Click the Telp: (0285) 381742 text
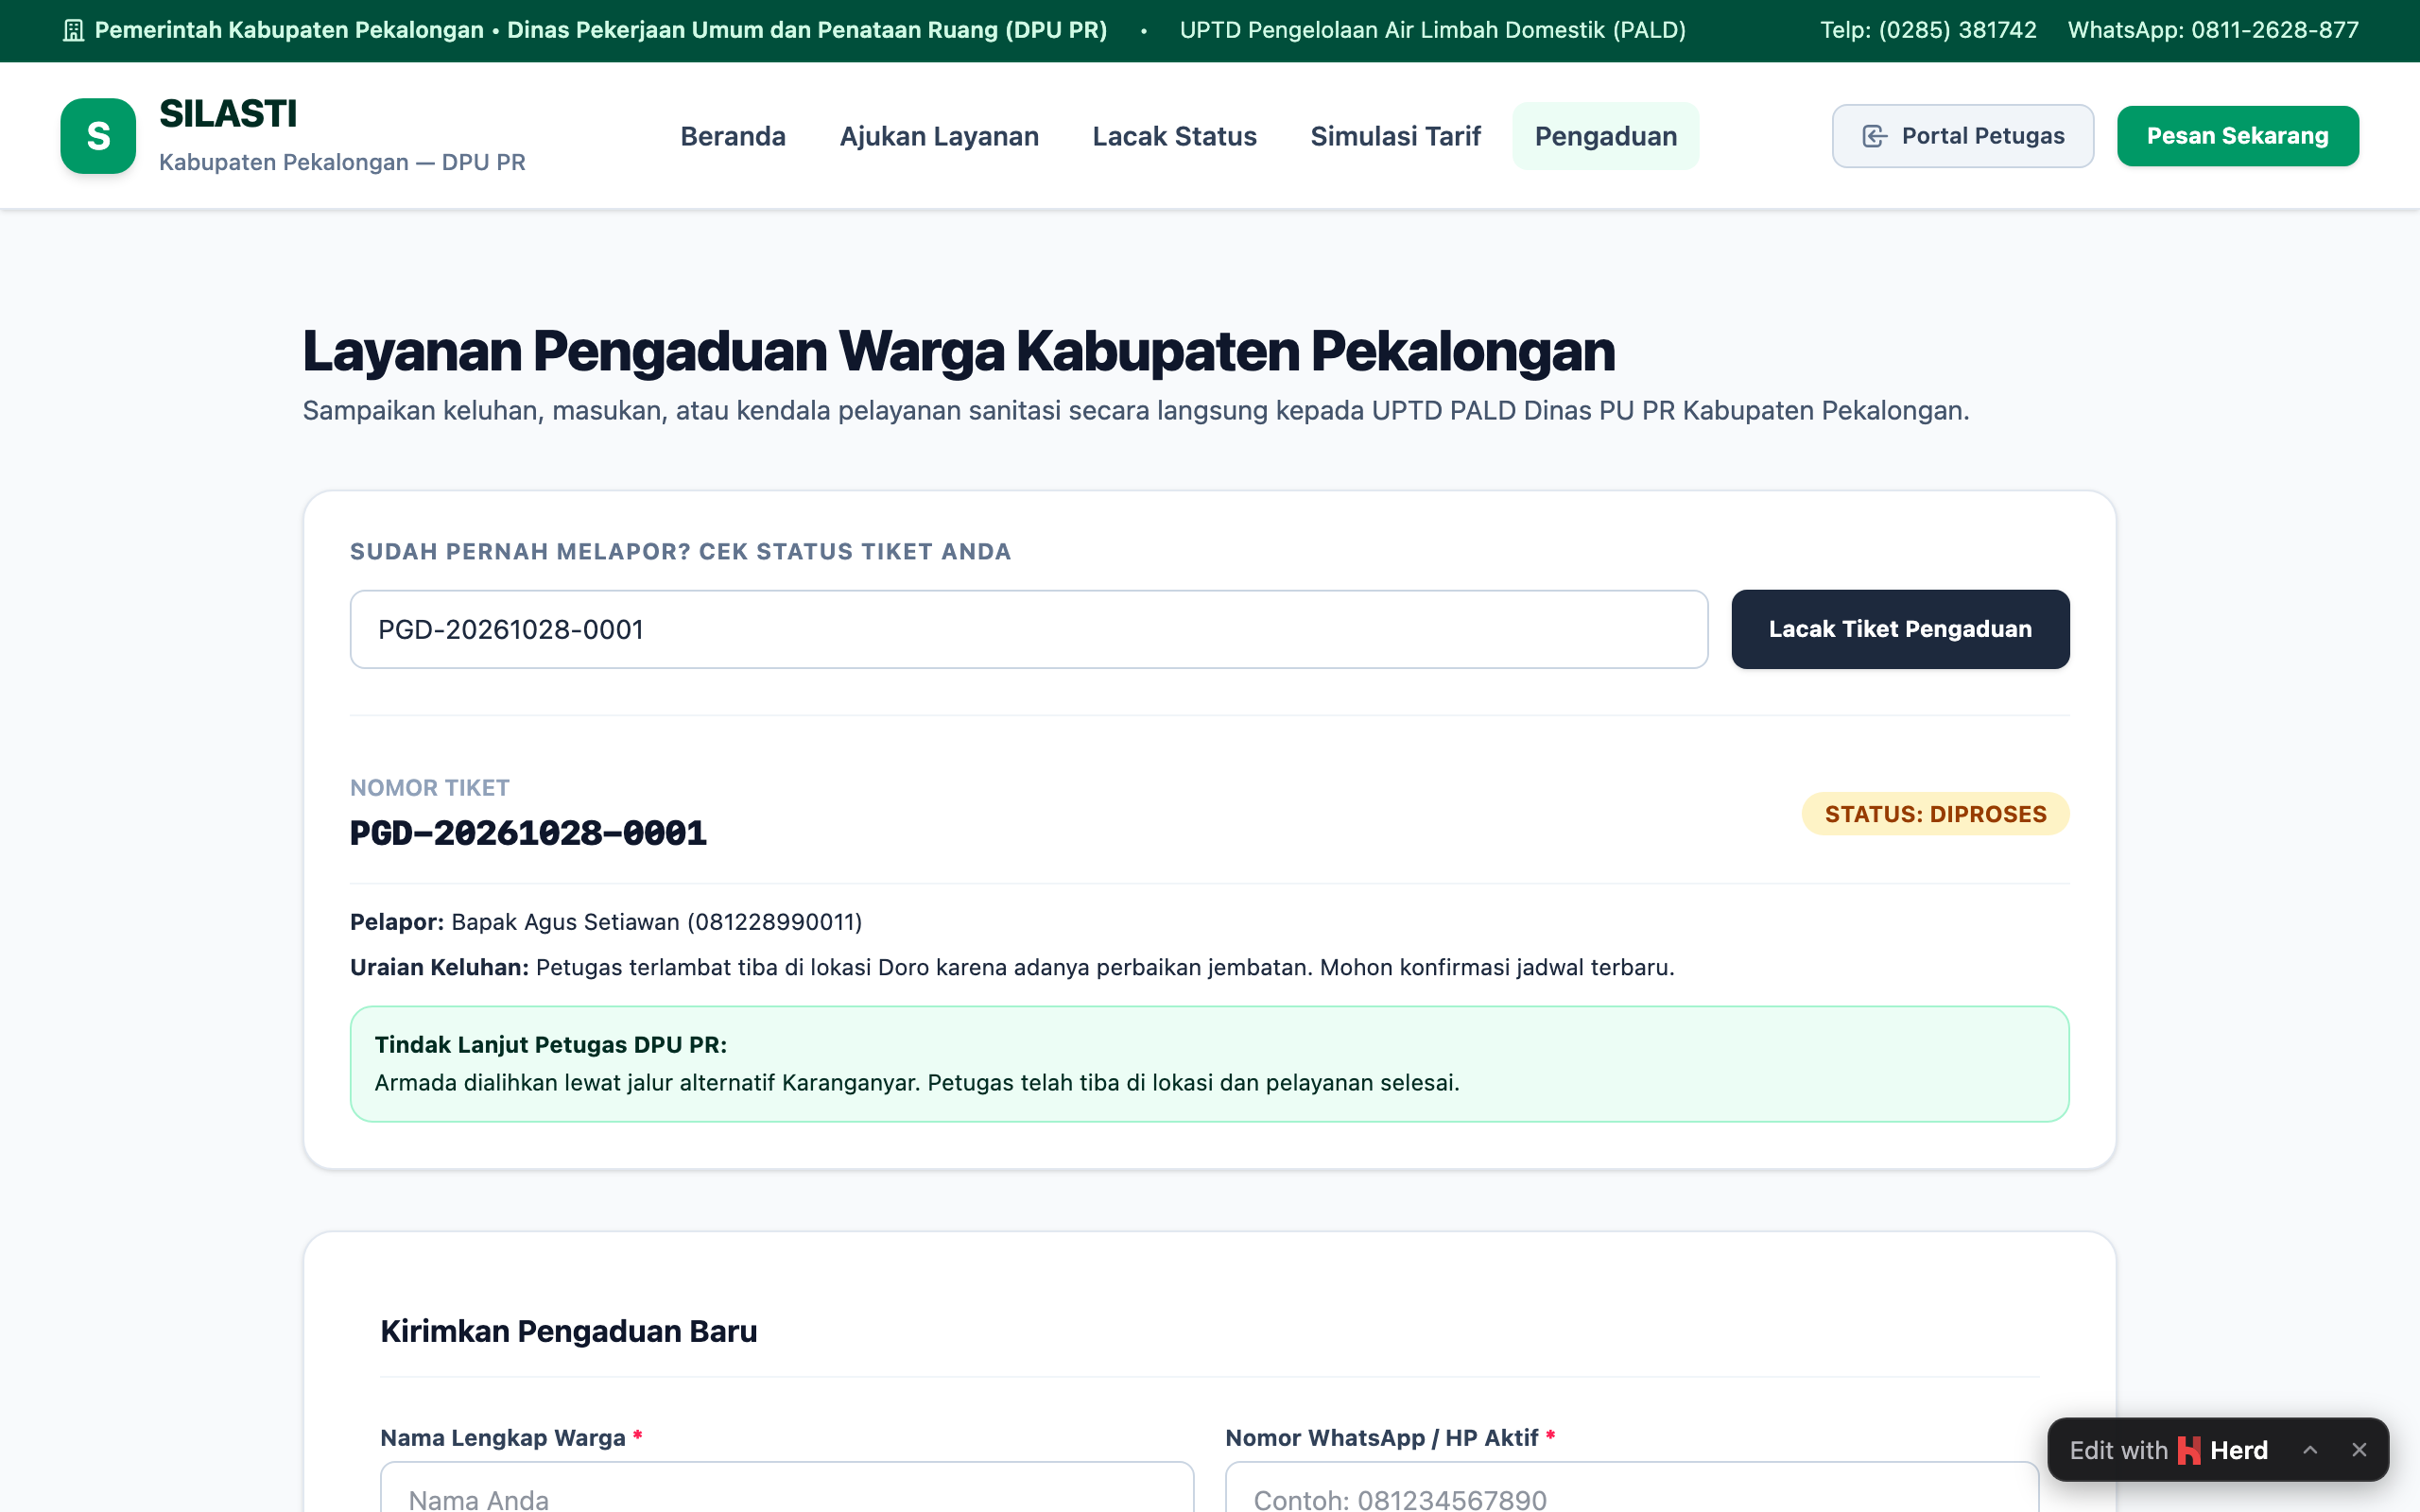Image resolution: width=2420 pixels, height=1512 pixels. [1928, 30]
